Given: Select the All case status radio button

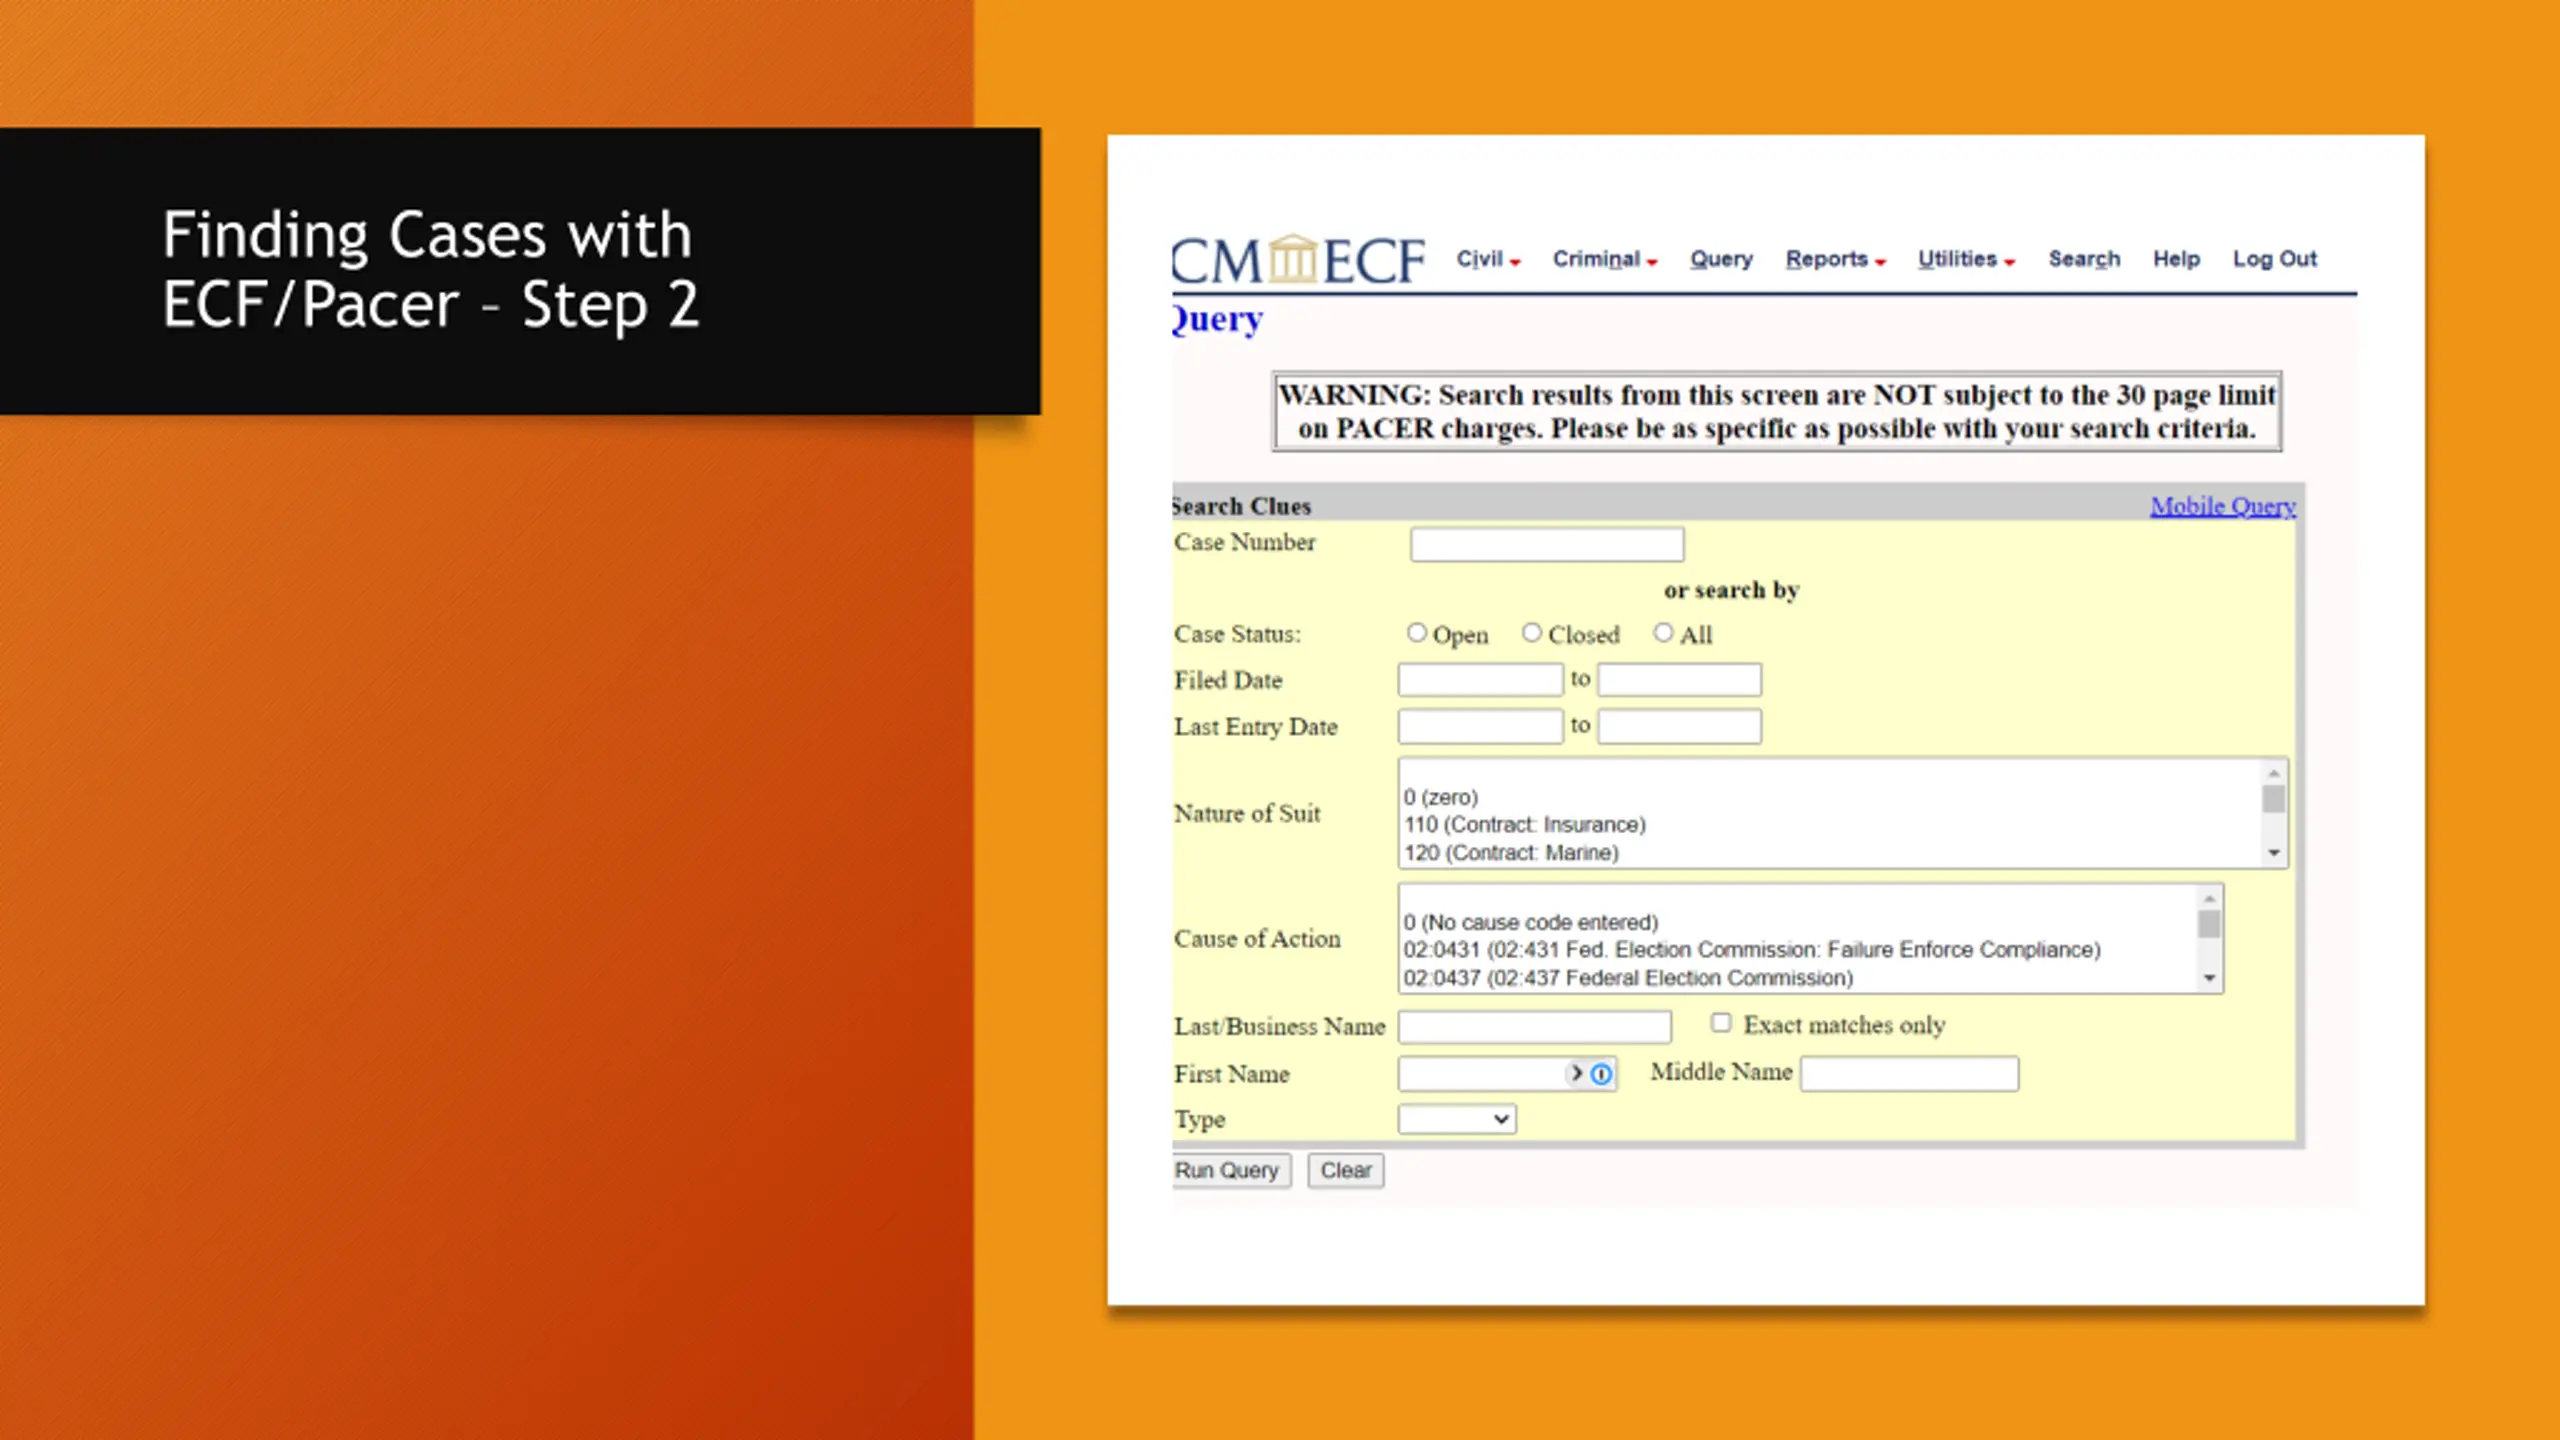Looking at the screenshot, I should click(x=1663, y=633).
